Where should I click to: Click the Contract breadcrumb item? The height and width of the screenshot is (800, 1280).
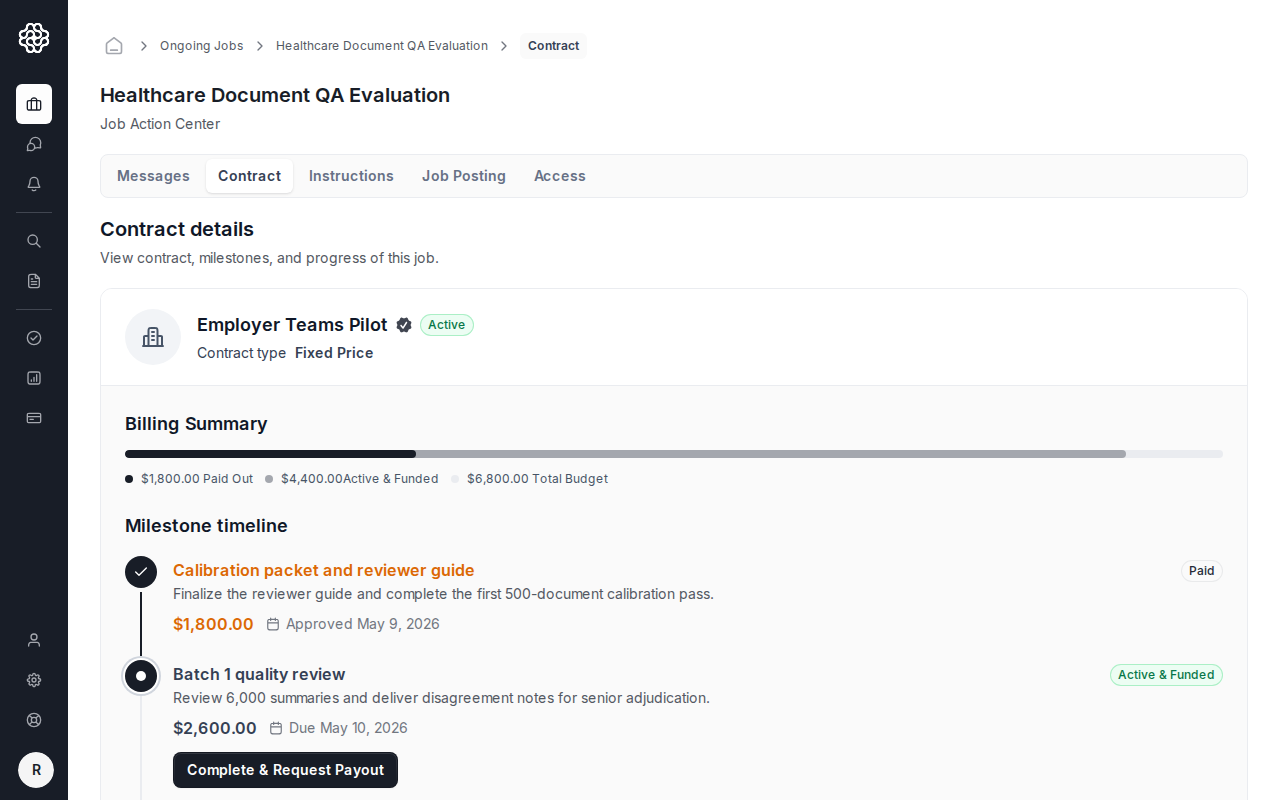click(554, 46)
